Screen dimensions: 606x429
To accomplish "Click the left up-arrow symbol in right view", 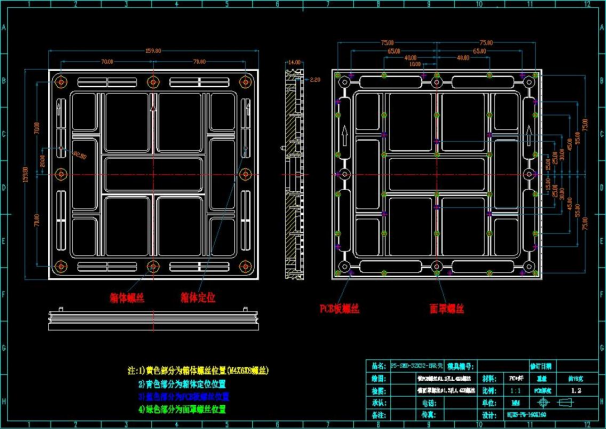I will (344, 133).
